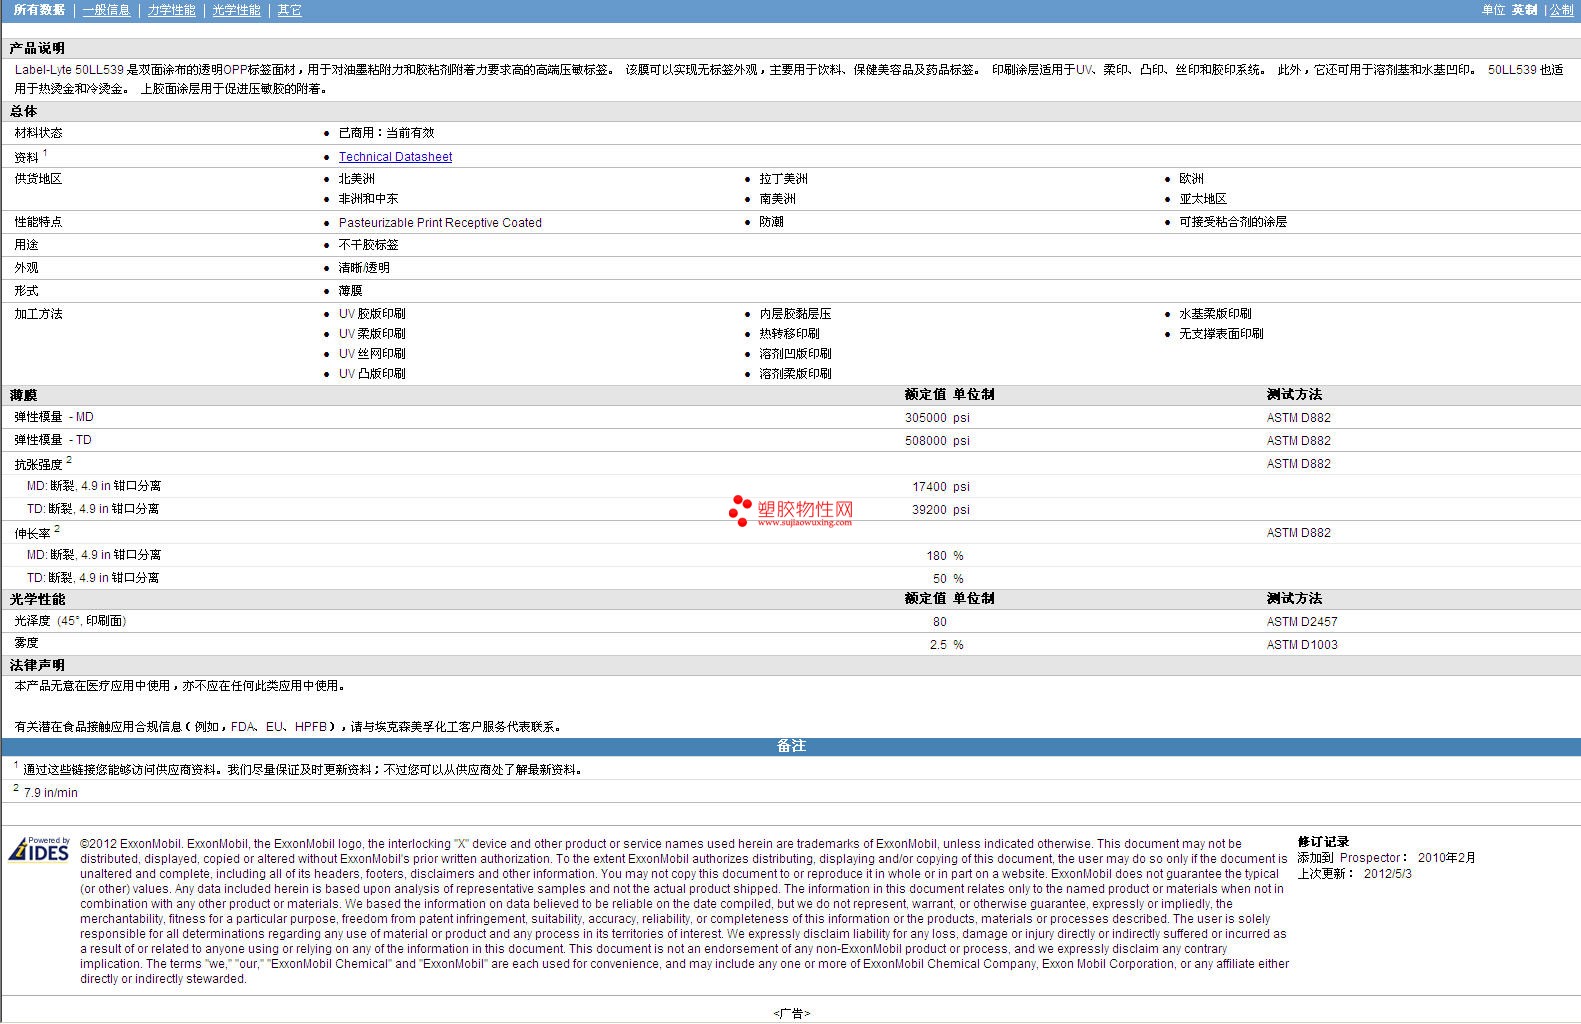Open the 其它 tab
Screen dimensions: 1581x1024
tap(290, 10)
